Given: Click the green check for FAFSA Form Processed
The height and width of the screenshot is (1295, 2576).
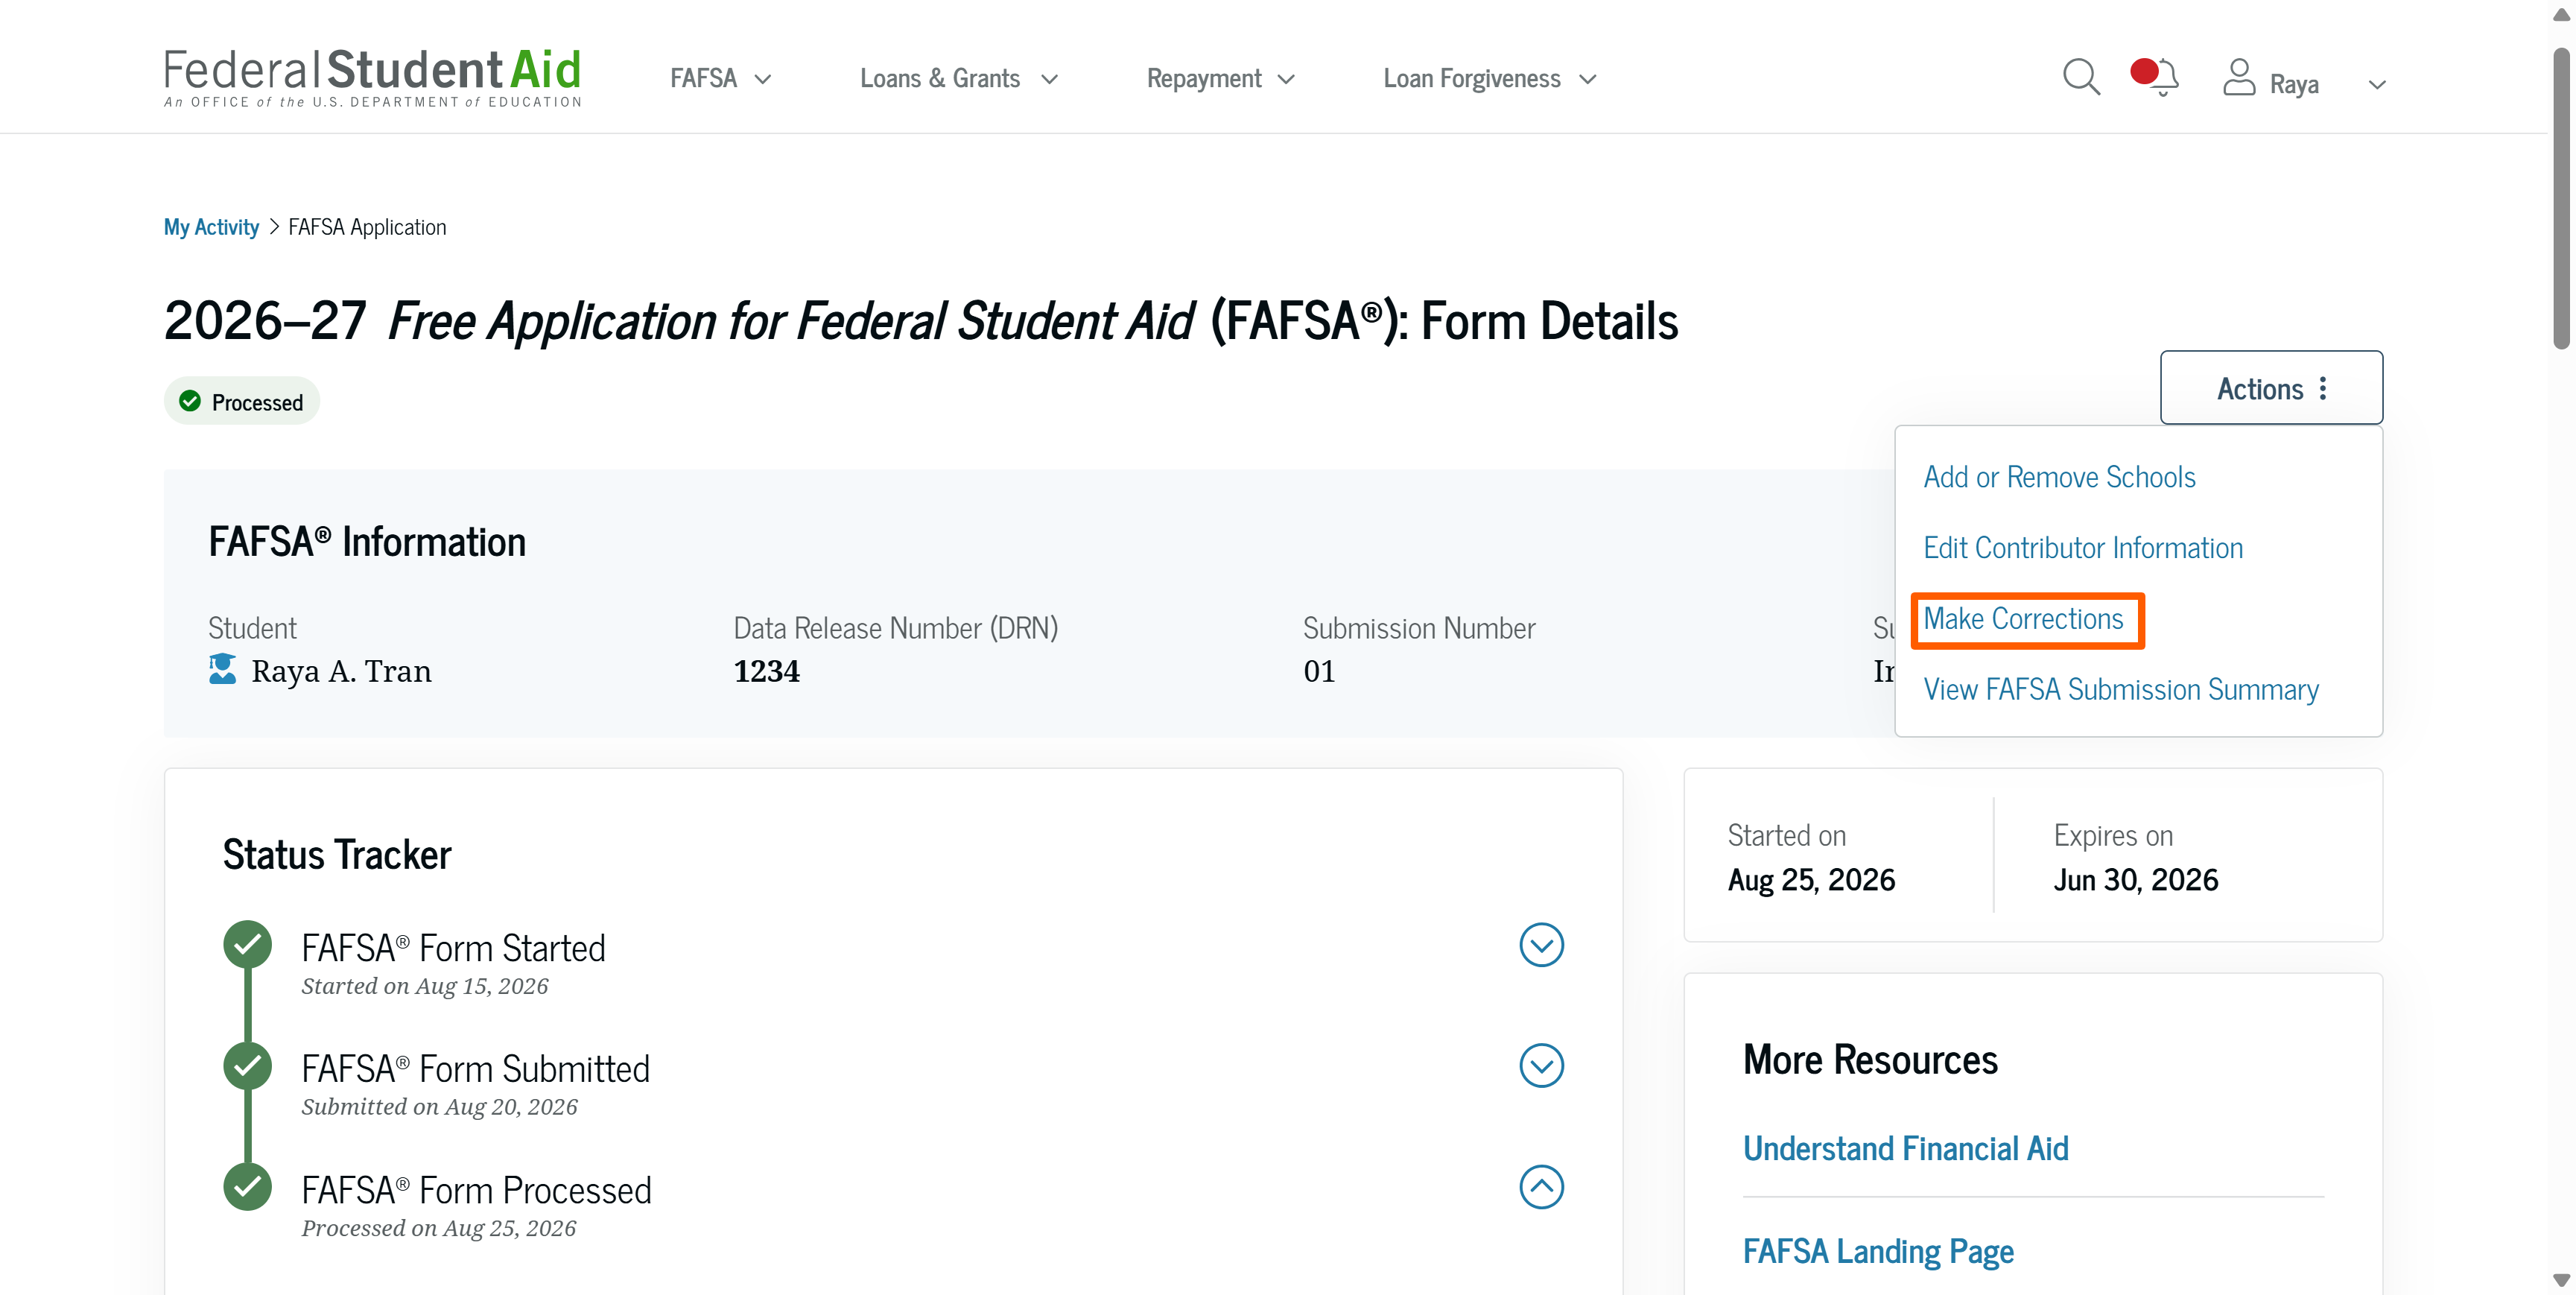Looking at the screenshot, I should [247, 1187].
